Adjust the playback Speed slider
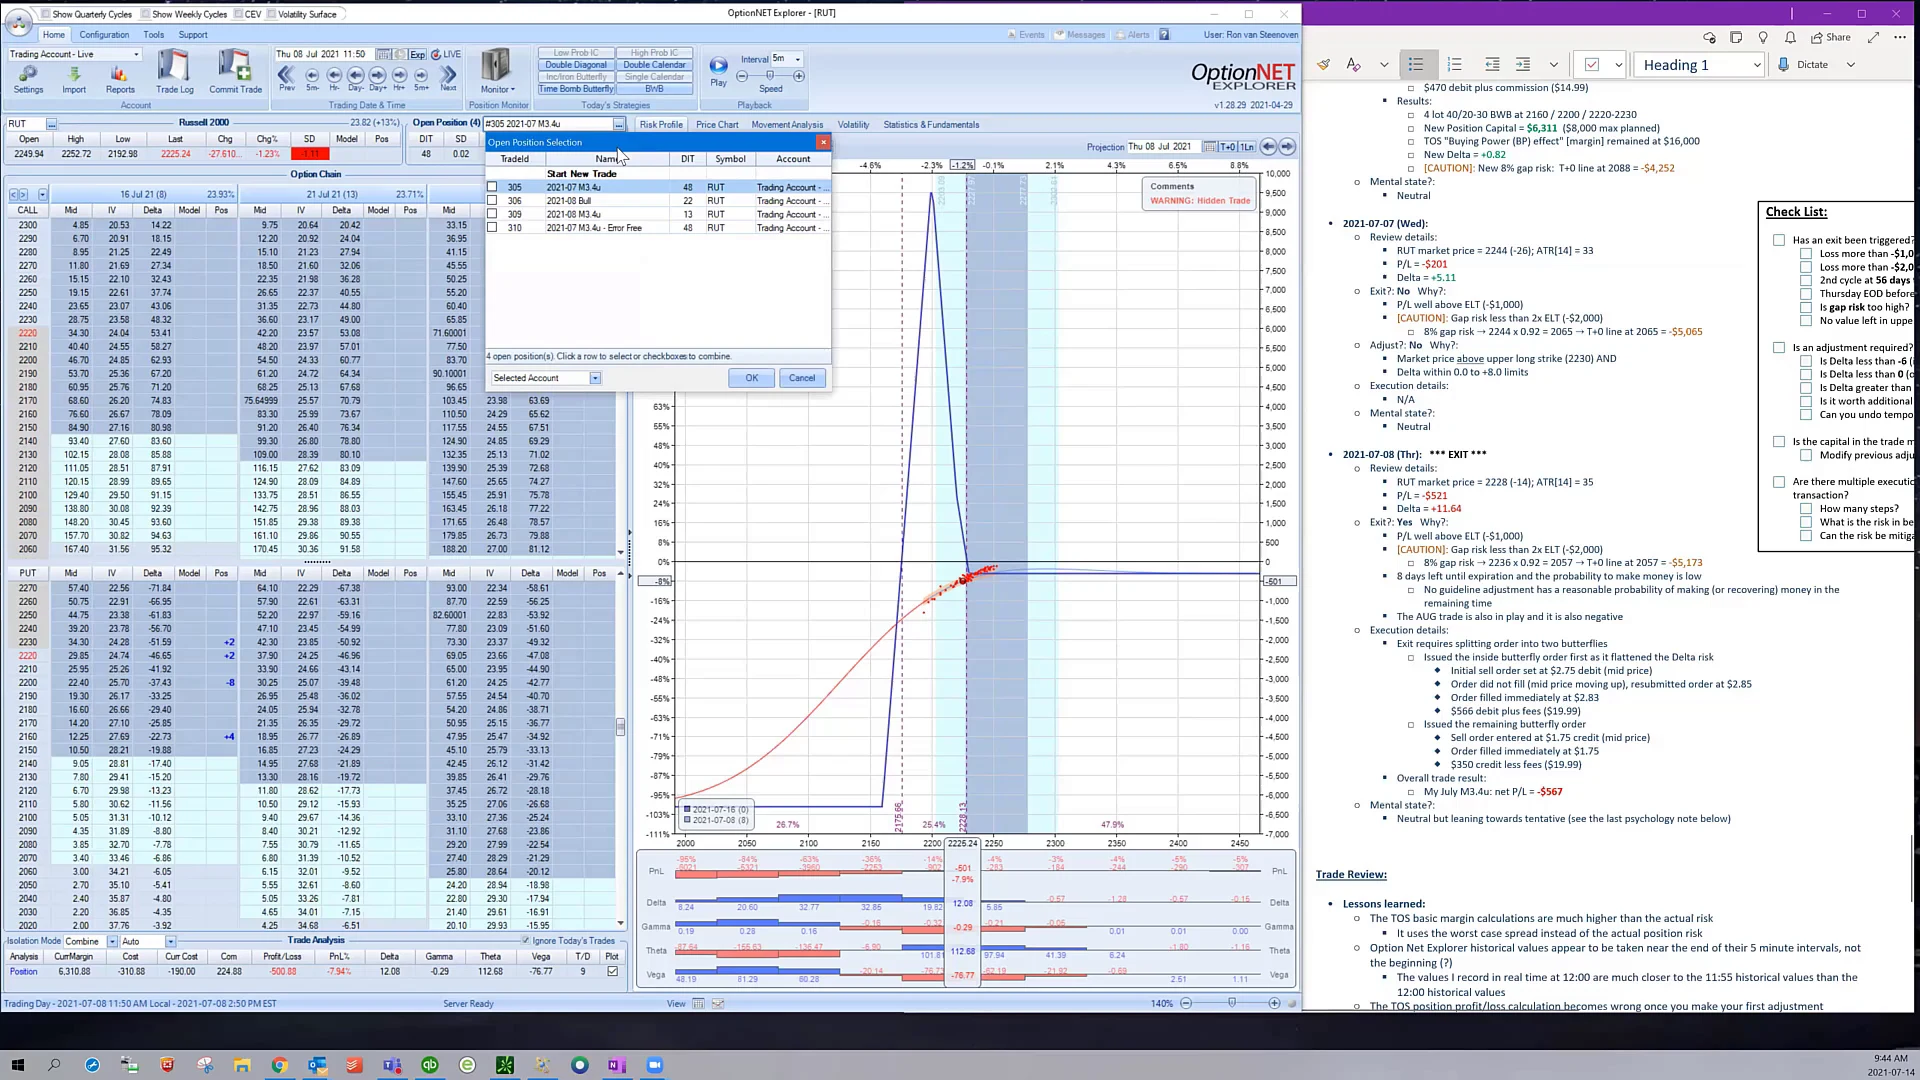The height and width of the screenshot is (1080, 1920). (x=770, y=76)
